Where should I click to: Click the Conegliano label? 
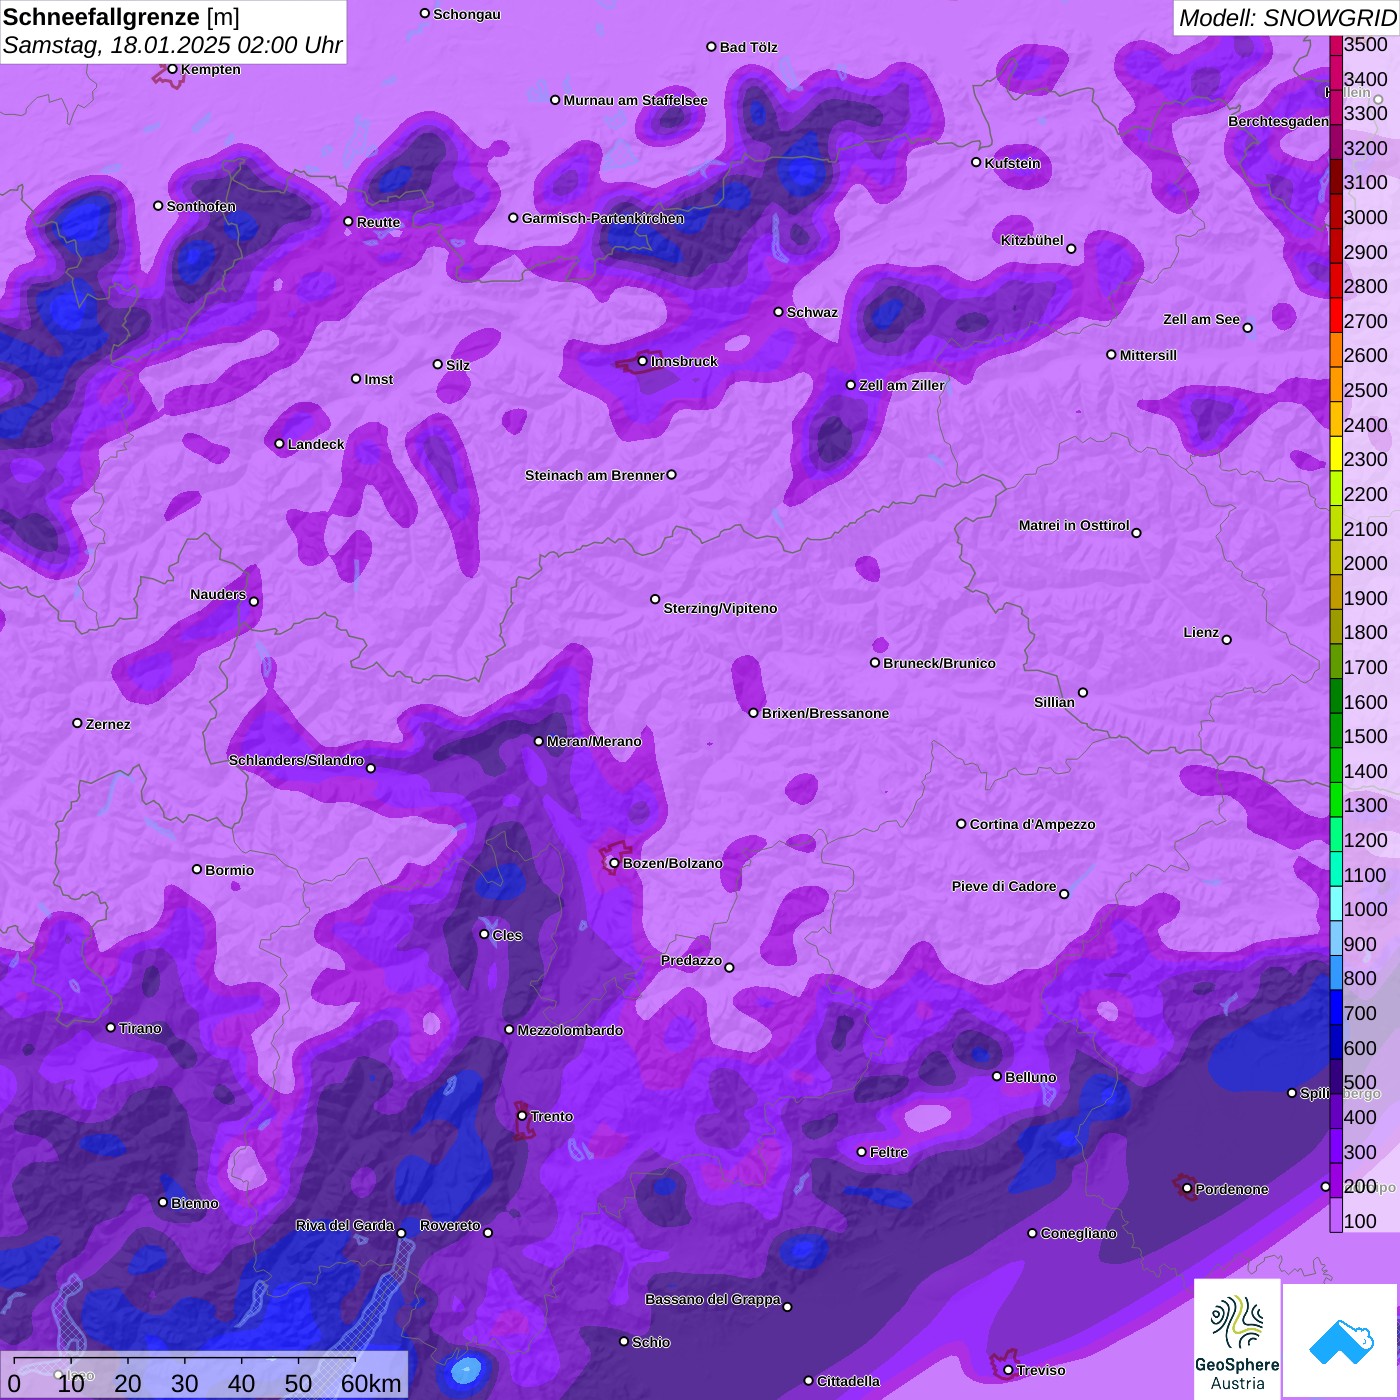tap(1078, 1233)
